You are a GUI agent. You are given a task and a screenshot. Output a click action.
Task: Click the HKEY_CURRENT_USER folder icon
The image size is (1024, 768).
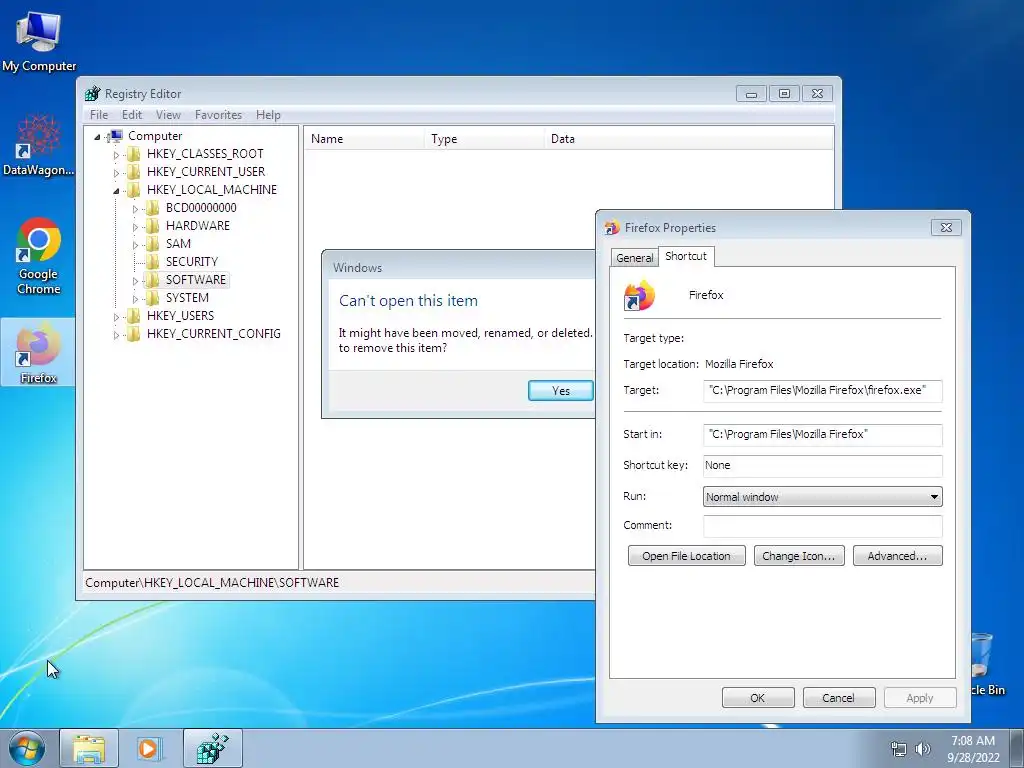(x=133, y=172)
